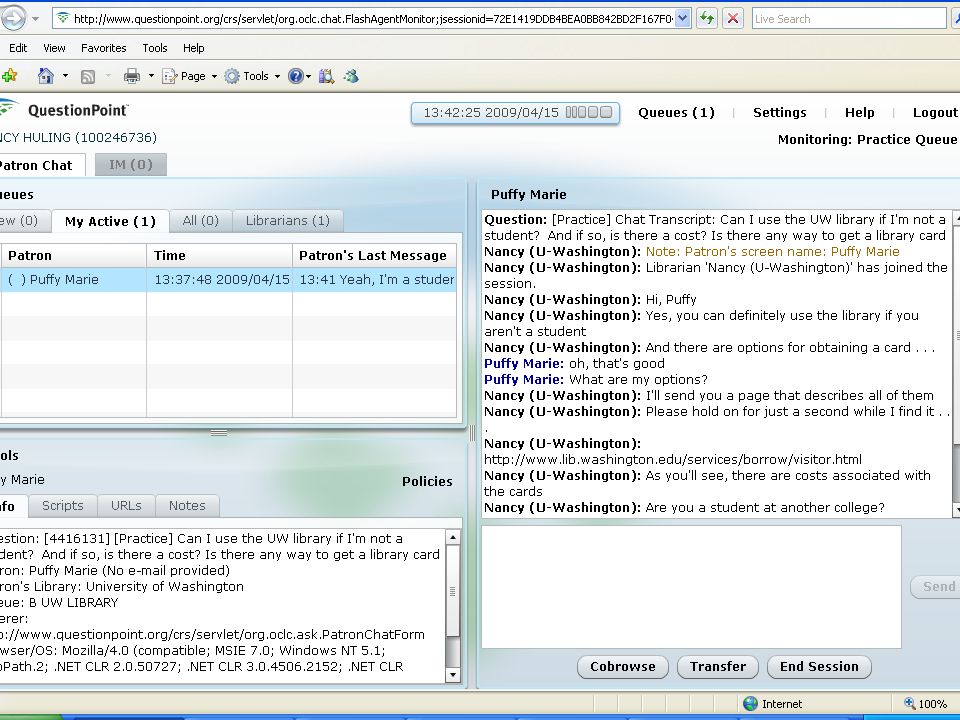Click the Logout link
960x720 pixels.
point(935,113)
